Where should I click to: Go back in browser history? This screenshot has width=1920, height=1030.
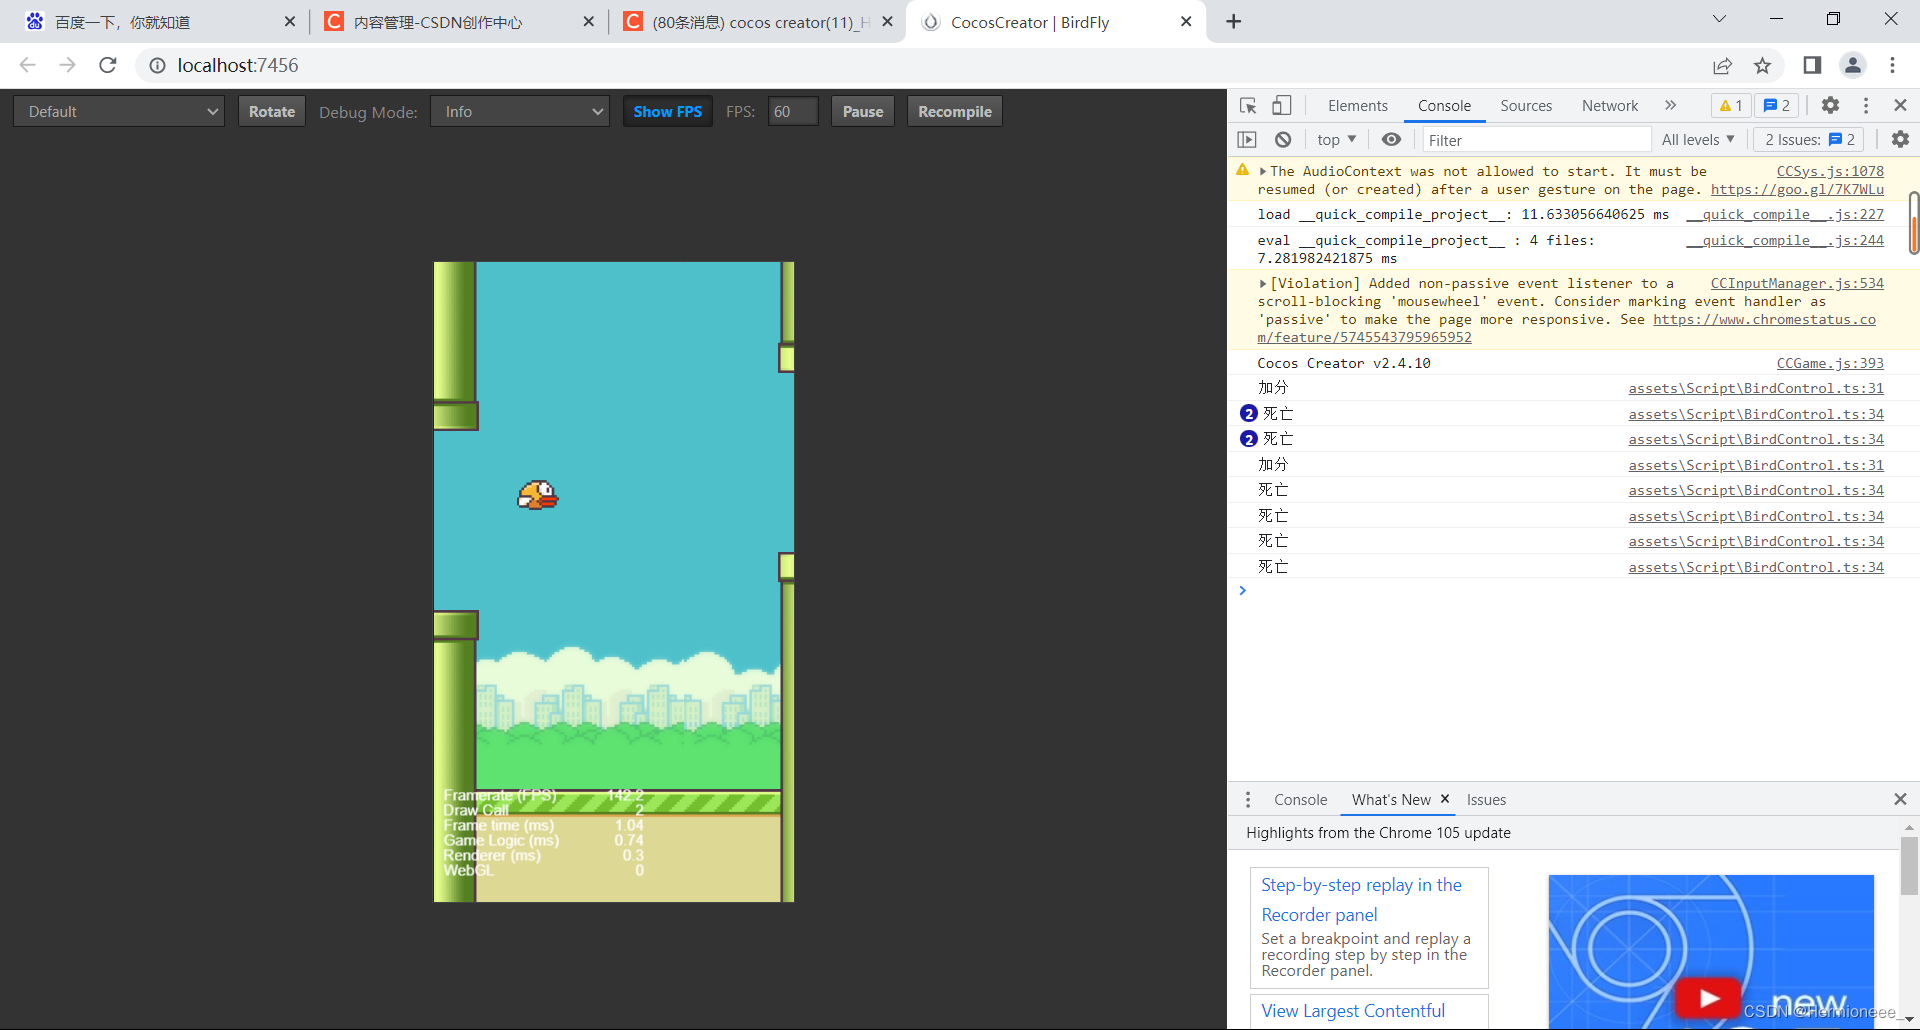(x=28, y=65)
